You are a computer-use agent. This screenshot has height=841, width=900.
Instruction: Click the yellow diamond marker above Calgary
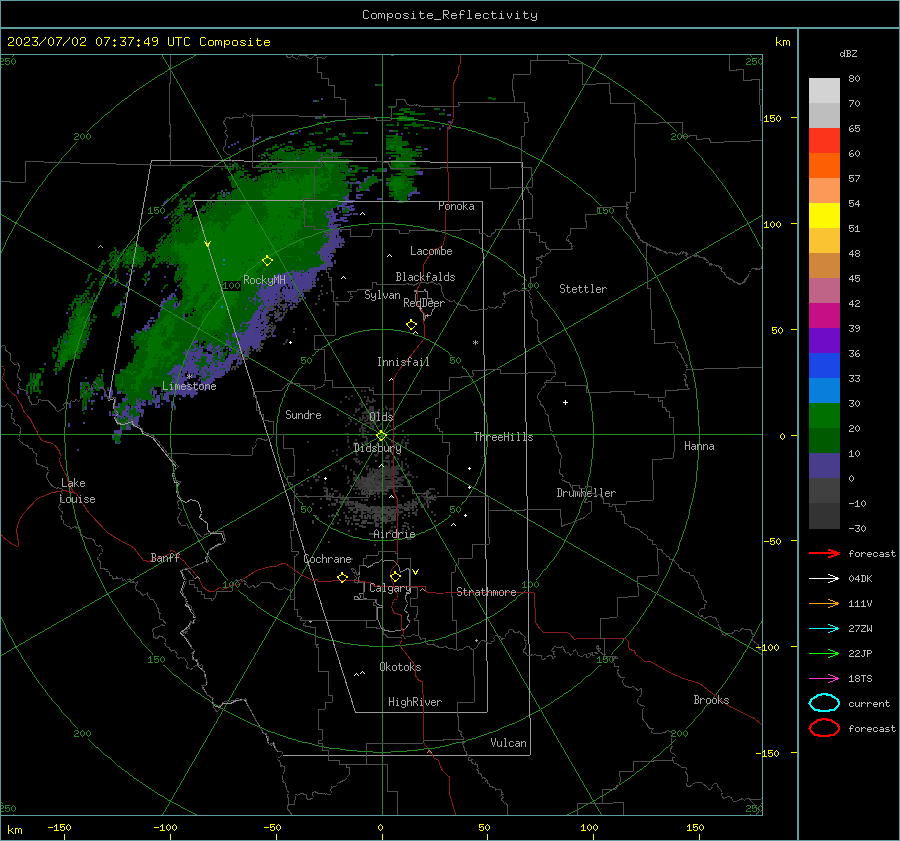(395, 576)
